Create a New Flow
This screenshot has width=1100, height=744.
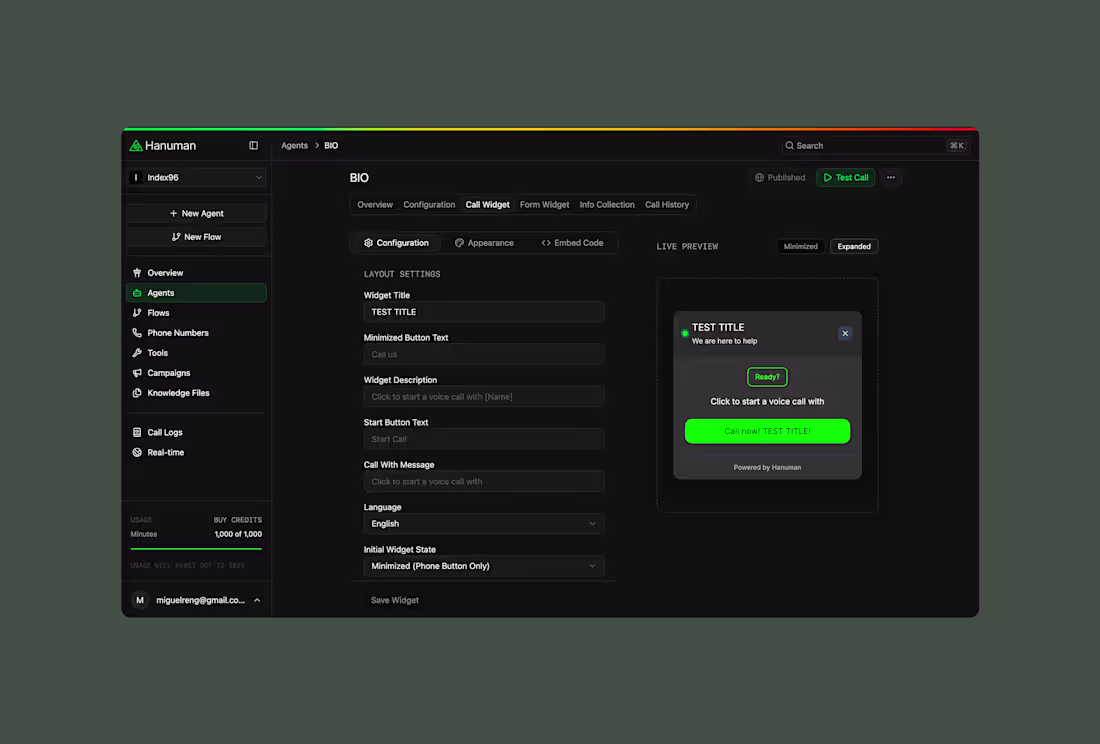196,237
